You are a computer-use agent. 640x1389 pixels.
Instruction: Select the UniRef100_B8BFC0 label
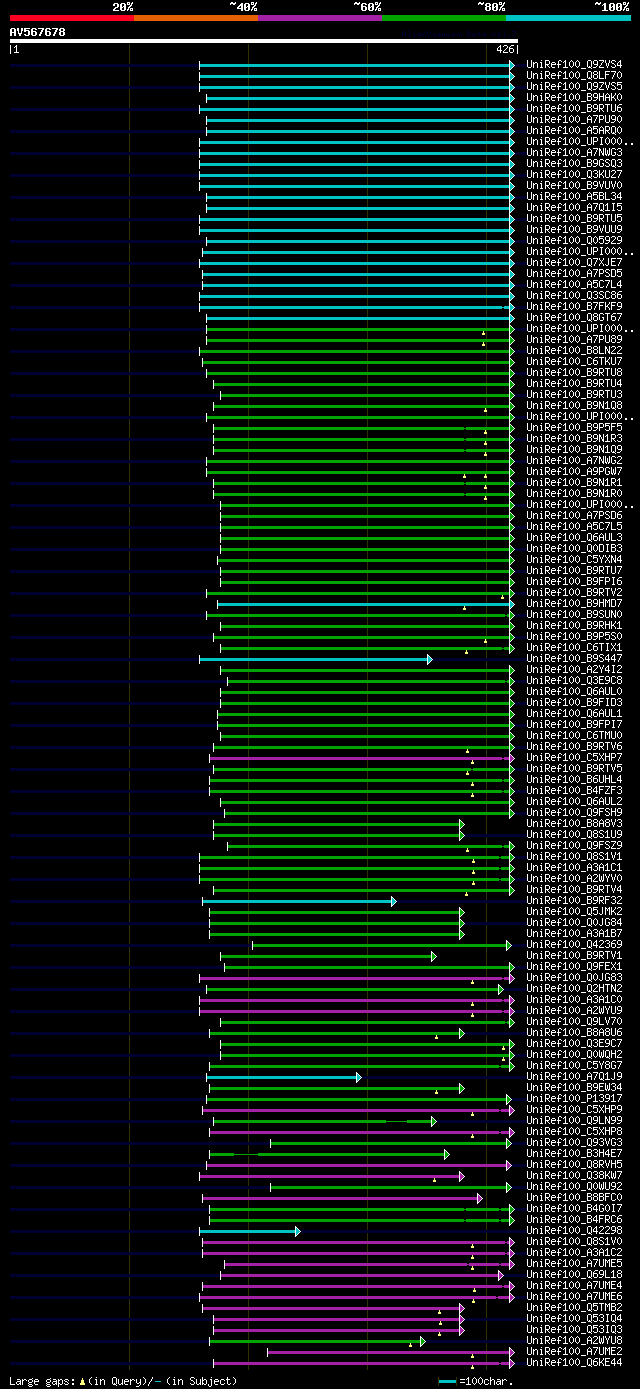point(575,1197)
